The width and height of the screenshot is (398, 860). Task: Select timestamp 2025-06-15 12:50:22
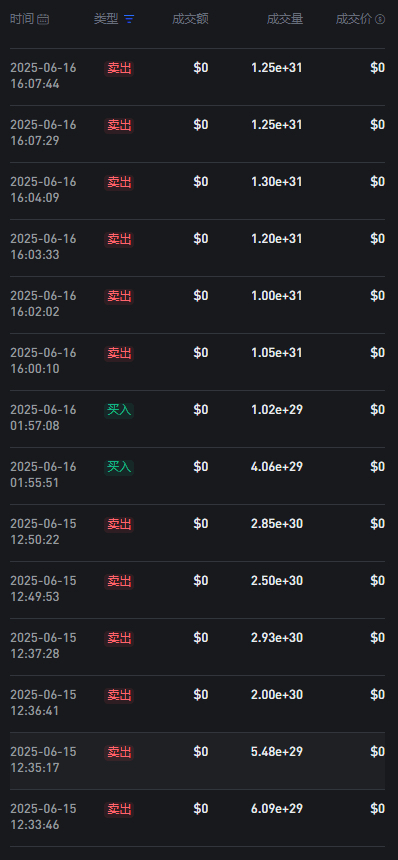click(x=43, y=532)
